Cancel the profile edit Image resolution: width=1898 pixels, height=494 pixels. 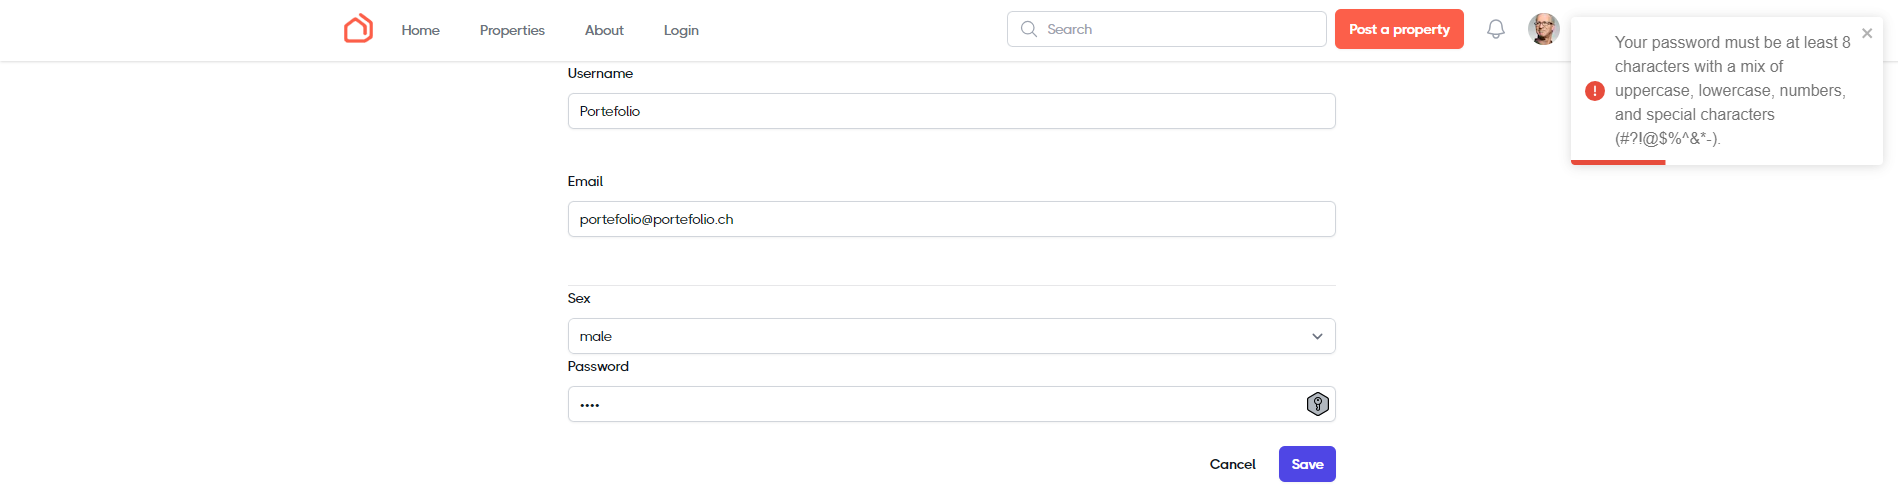point(1232,464)
